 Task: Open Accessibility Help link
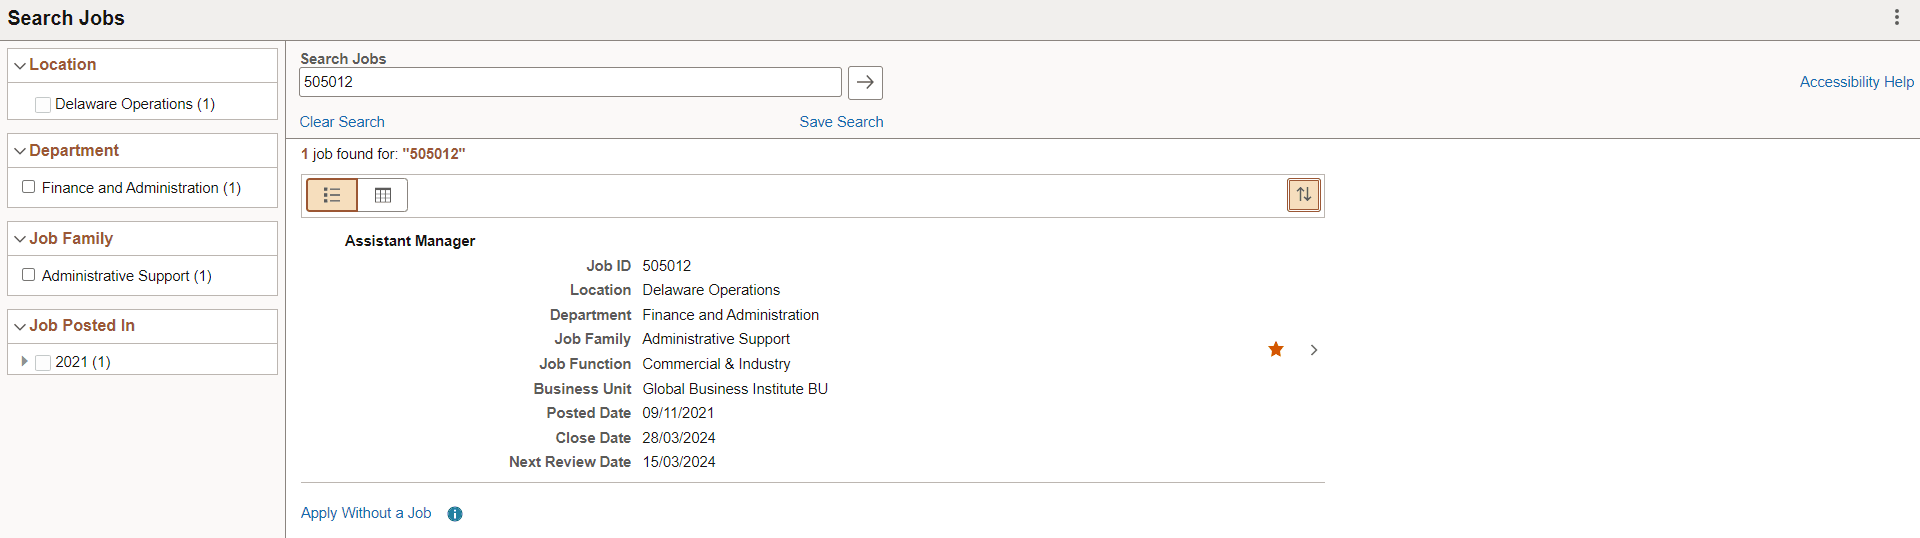click(x=1857, y=82)
